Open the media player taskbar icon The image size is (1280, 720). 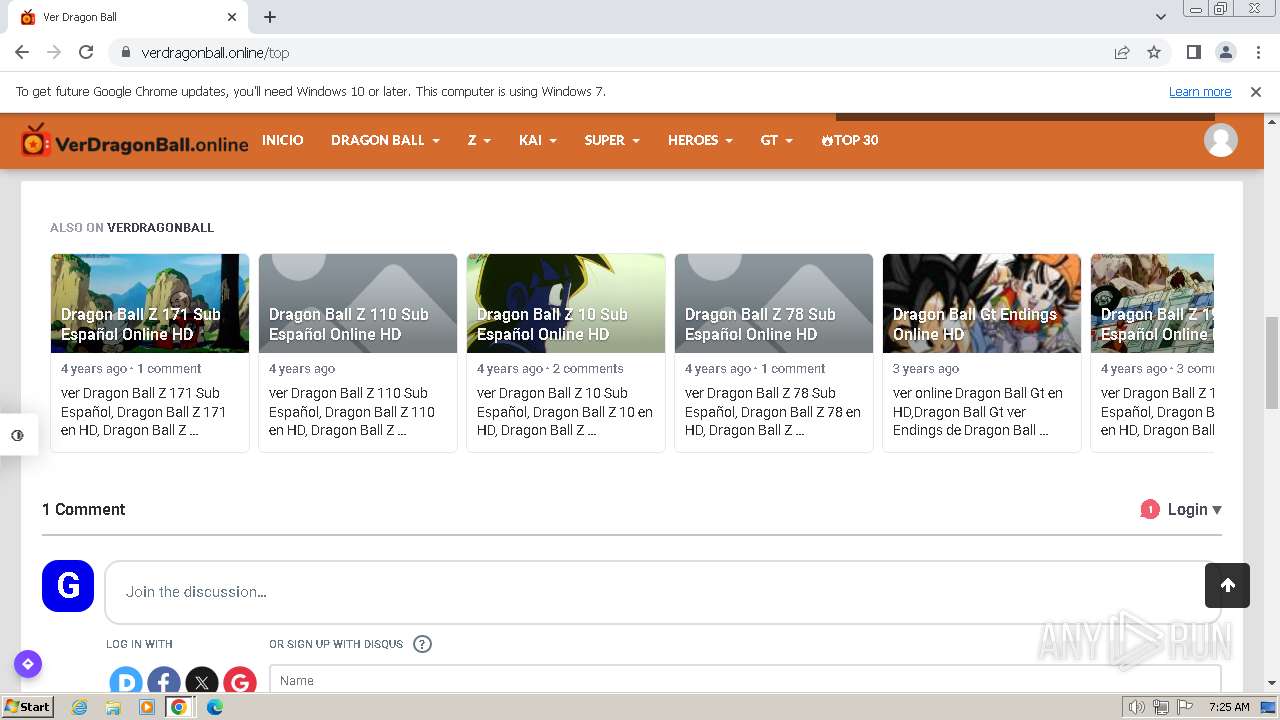[x=147, y=707]
